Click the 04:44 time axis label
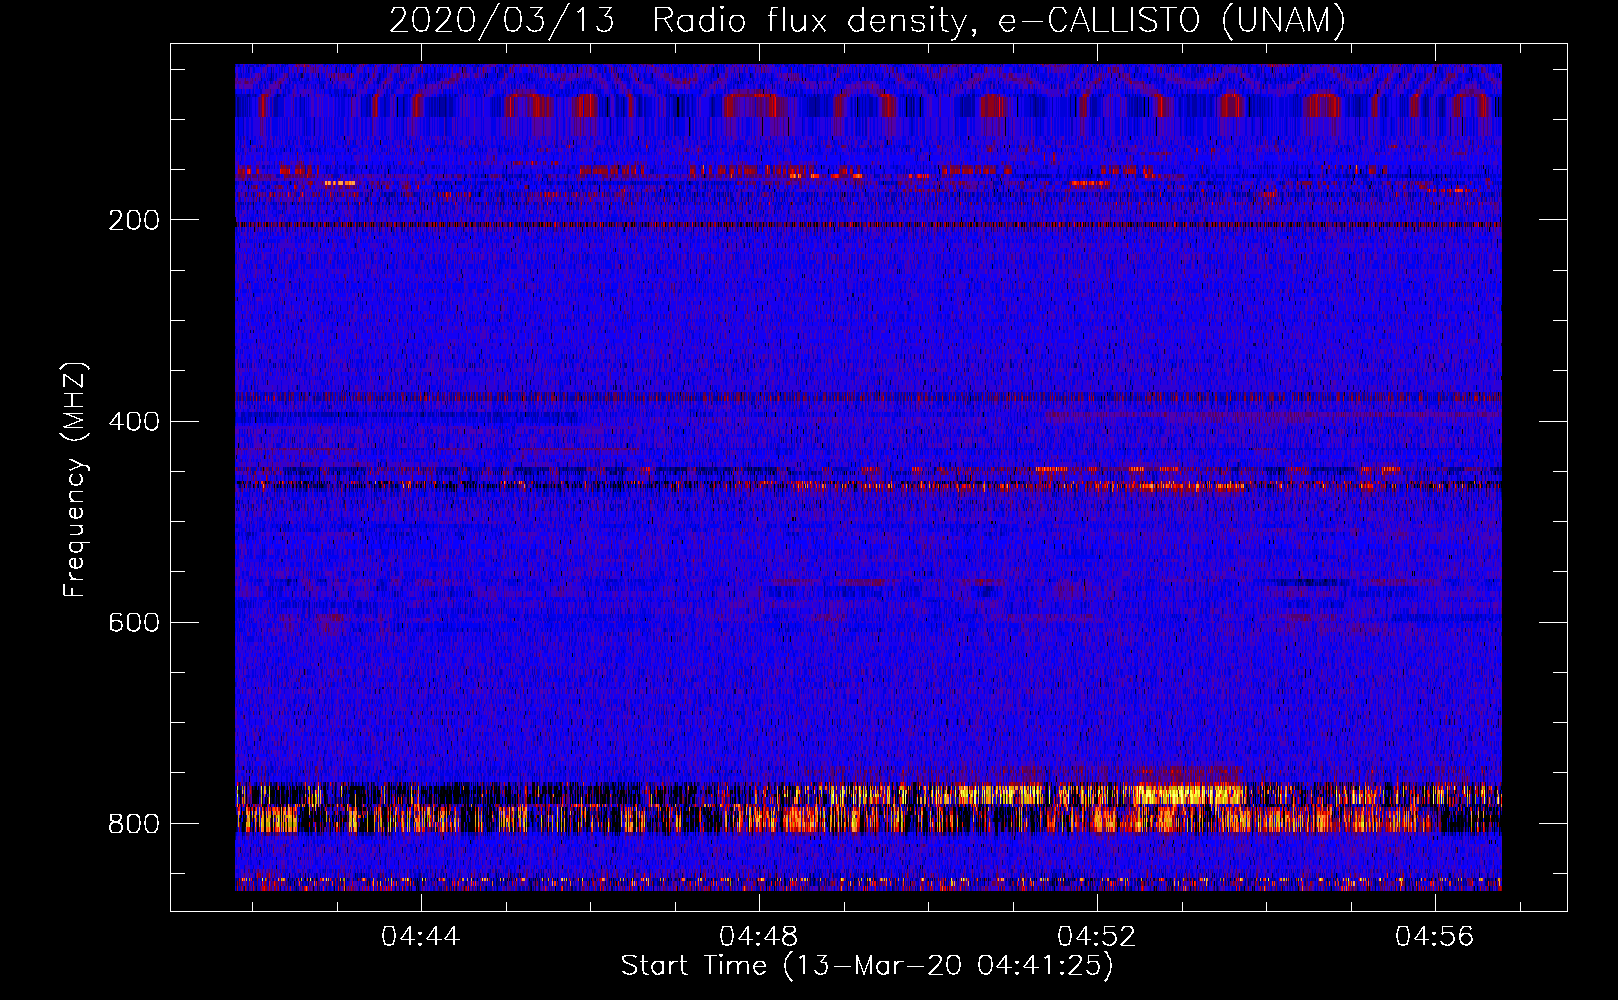This screenshot has height=1000, width=1618. coord(420,937)
